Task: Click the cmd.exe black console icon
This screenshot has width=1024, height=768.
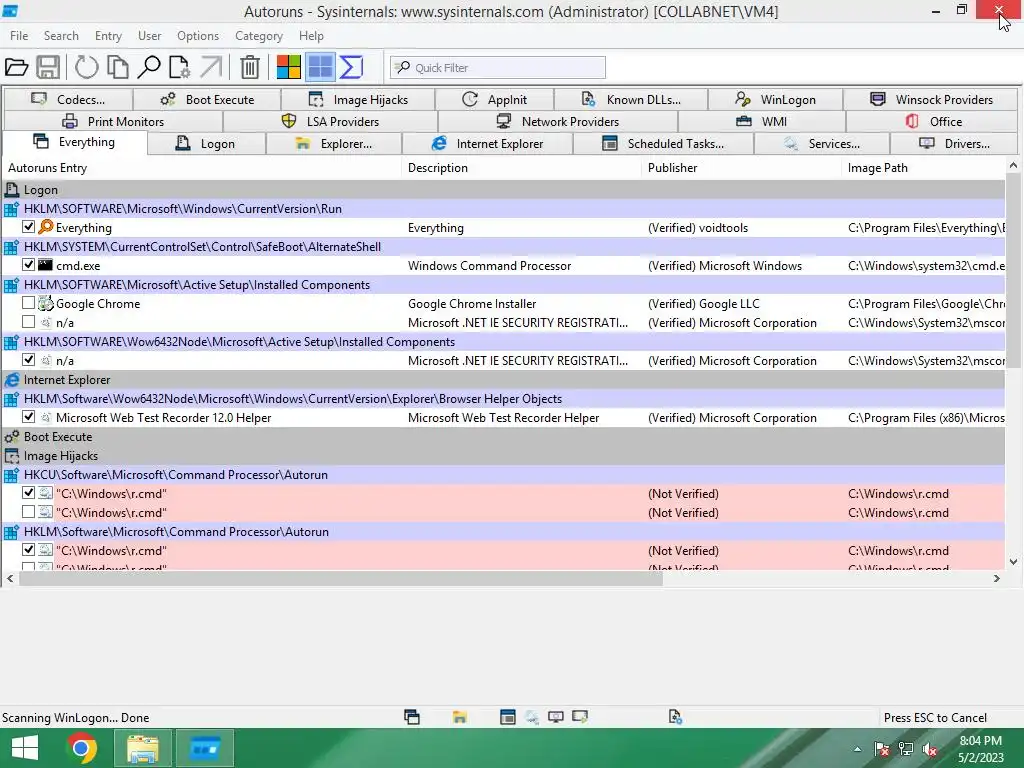Action: coord(45,265)
